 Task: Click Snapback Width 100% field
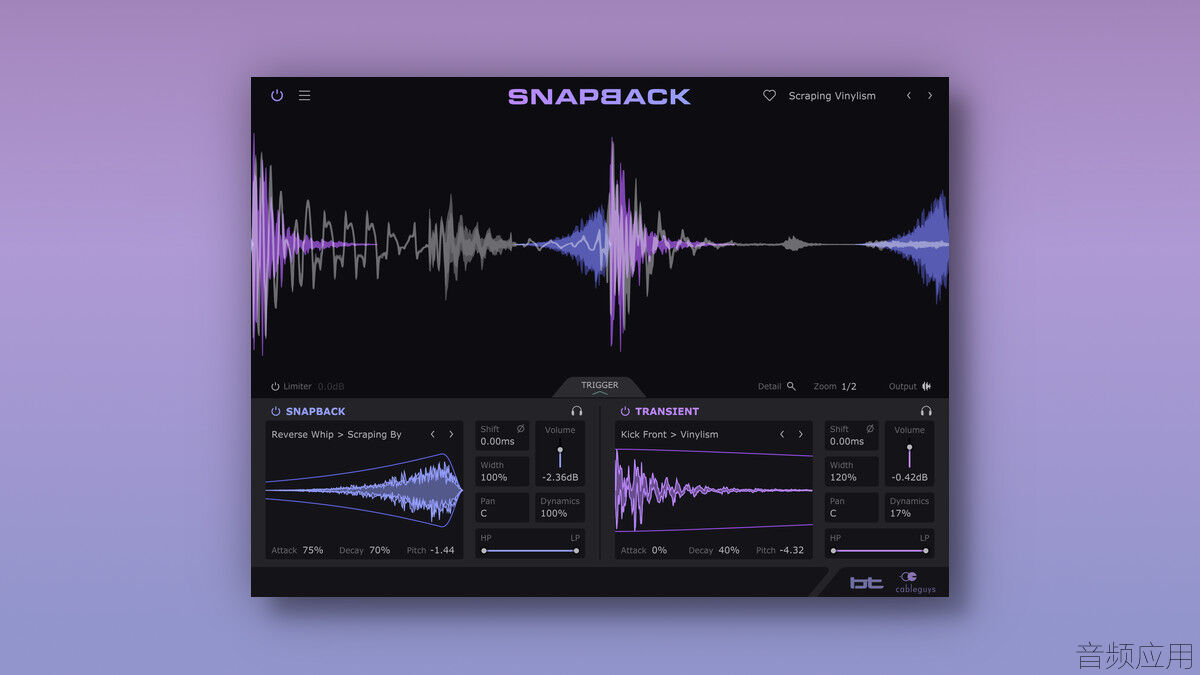(x=501, y=471)
